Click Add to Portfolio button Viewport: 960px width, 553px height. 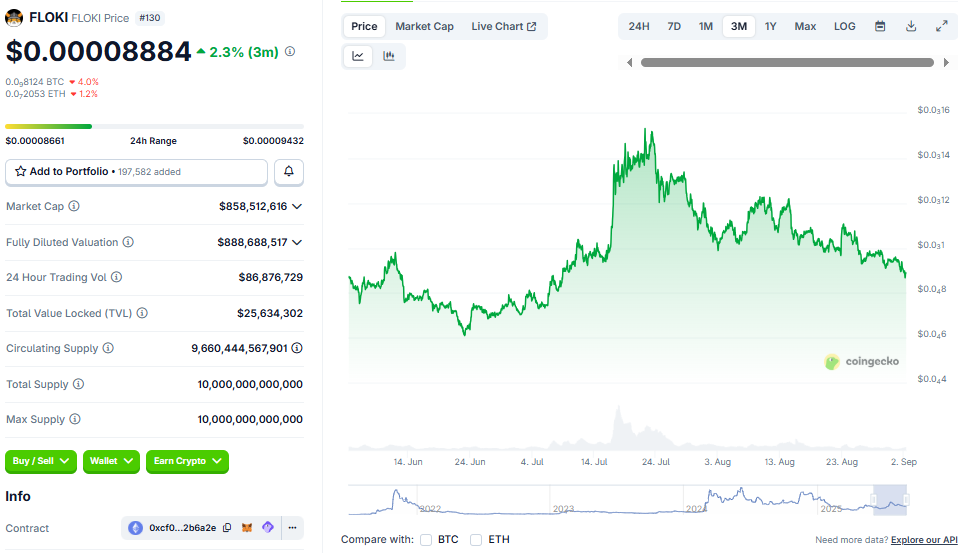point(137,172)
